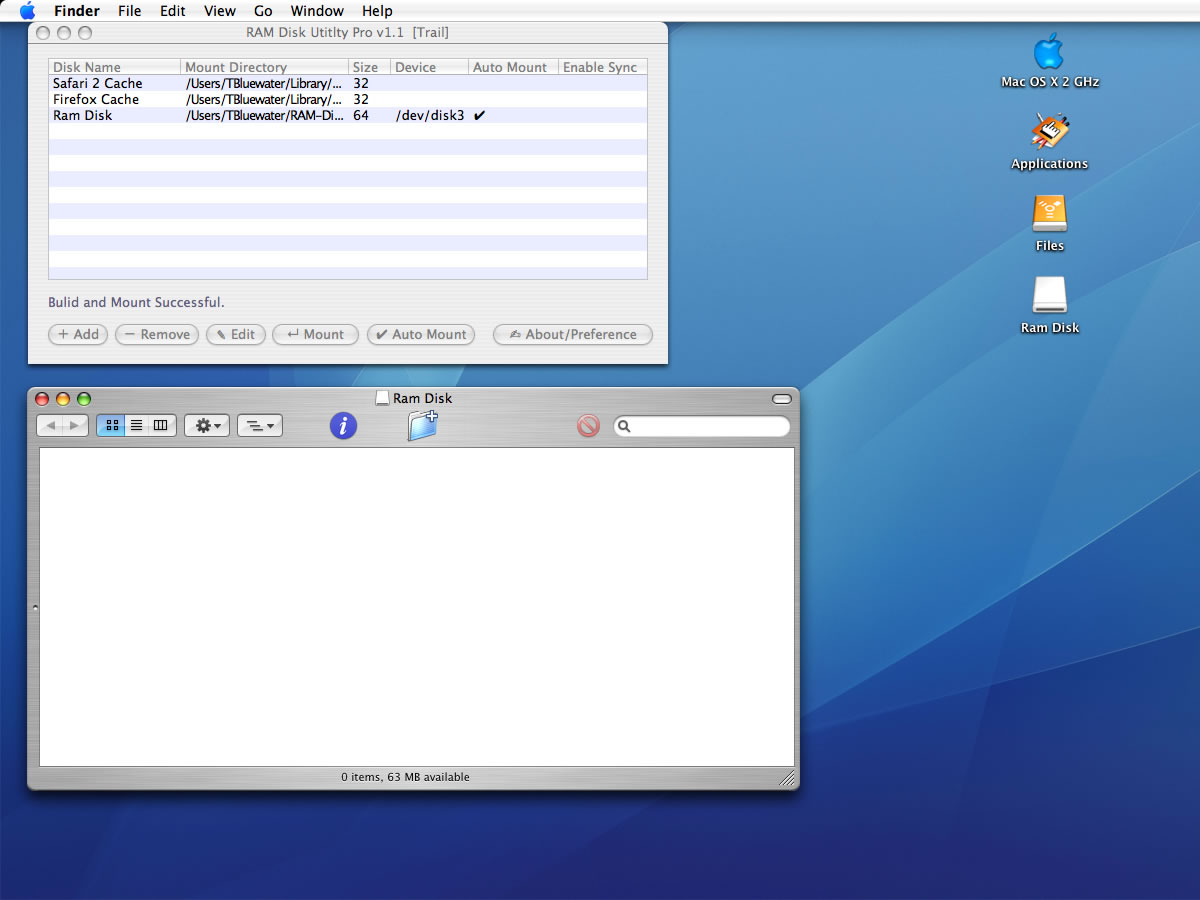Screen dimensions: 1200x900
Task: Switch Finder to icon view
Action: [111, 426]
